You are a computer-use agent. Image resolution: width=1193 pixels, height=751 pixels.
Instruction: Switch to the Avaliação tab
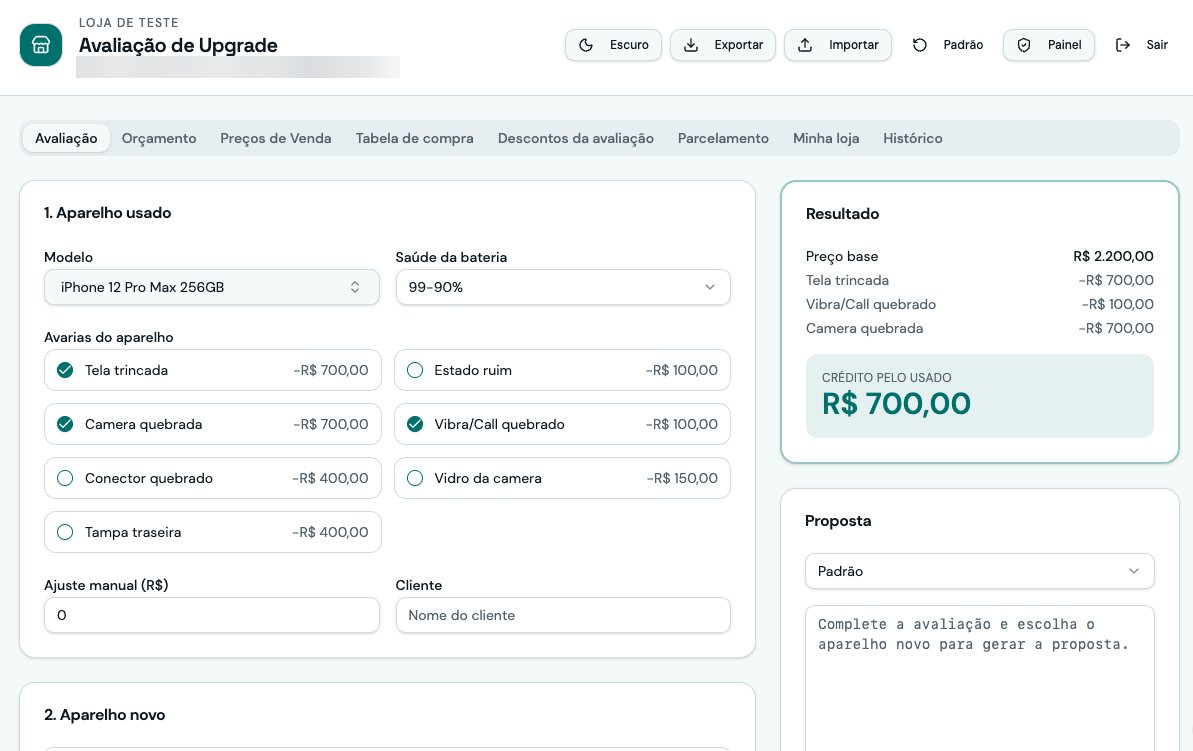(66, 138)
